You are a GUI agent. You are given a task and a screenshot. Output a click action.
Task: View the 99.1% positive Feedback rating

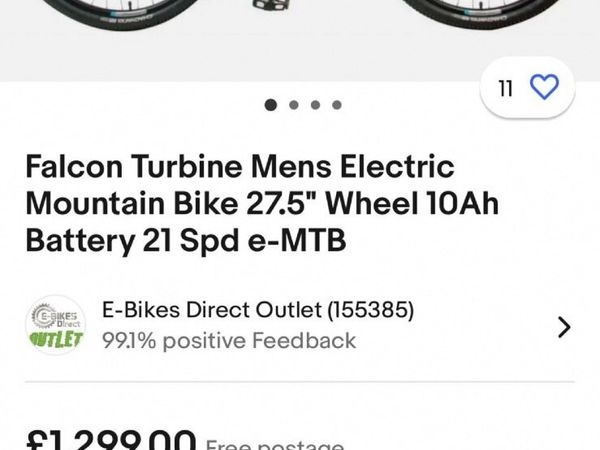(229, 341)
